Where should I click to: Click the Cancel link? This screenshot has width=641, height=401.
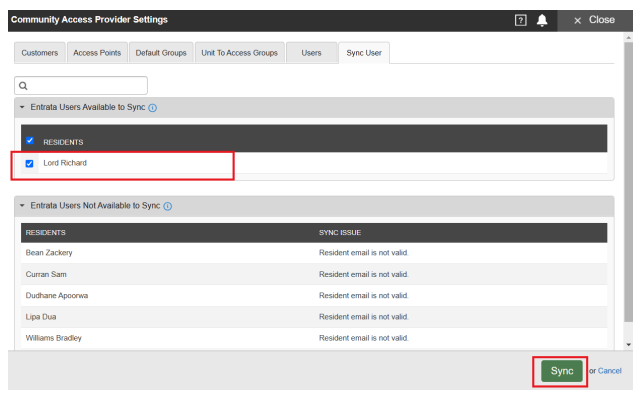tap(610, 371)
